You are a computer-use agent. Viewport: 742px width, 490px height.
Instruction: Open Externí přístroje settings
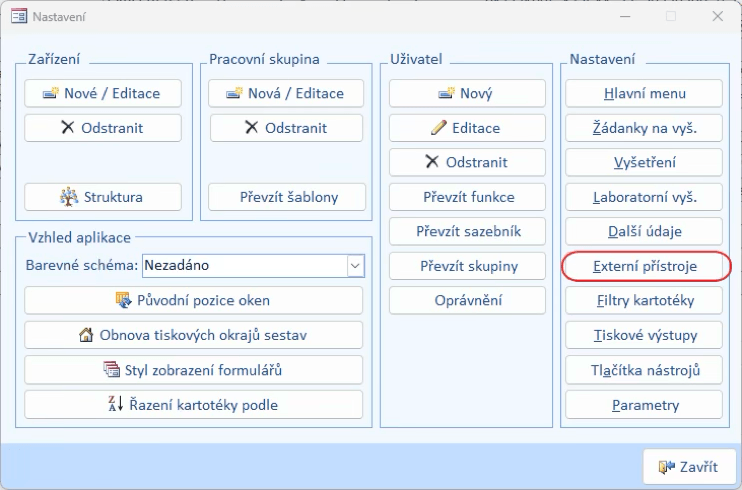(645, 267)
